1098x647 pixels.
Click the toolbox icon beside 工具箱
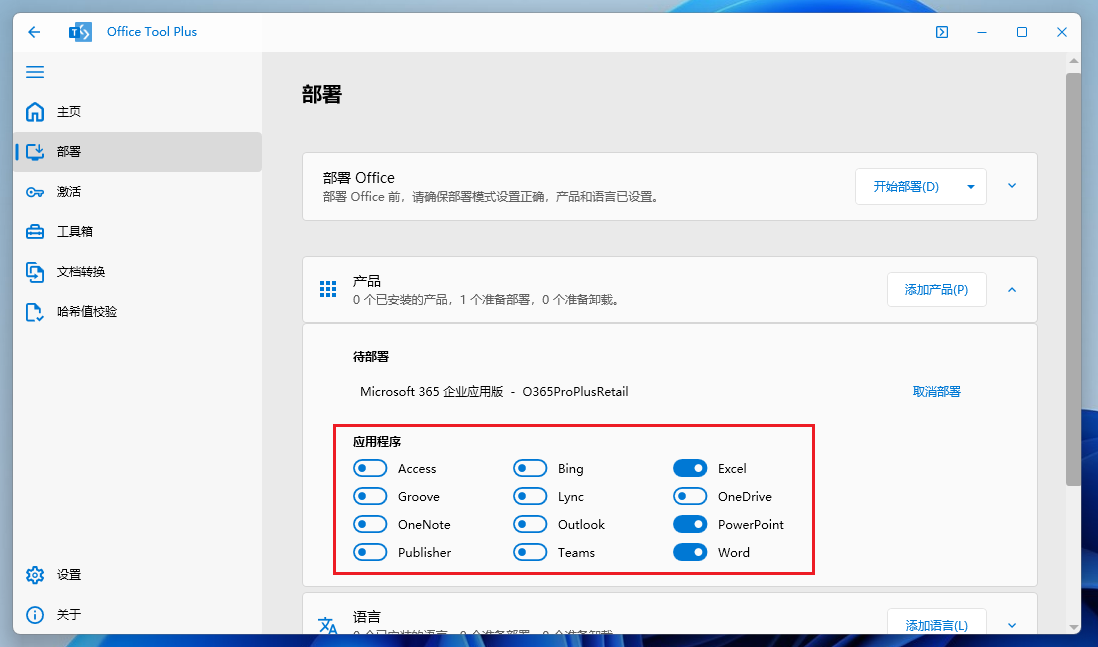coord(35,232)
